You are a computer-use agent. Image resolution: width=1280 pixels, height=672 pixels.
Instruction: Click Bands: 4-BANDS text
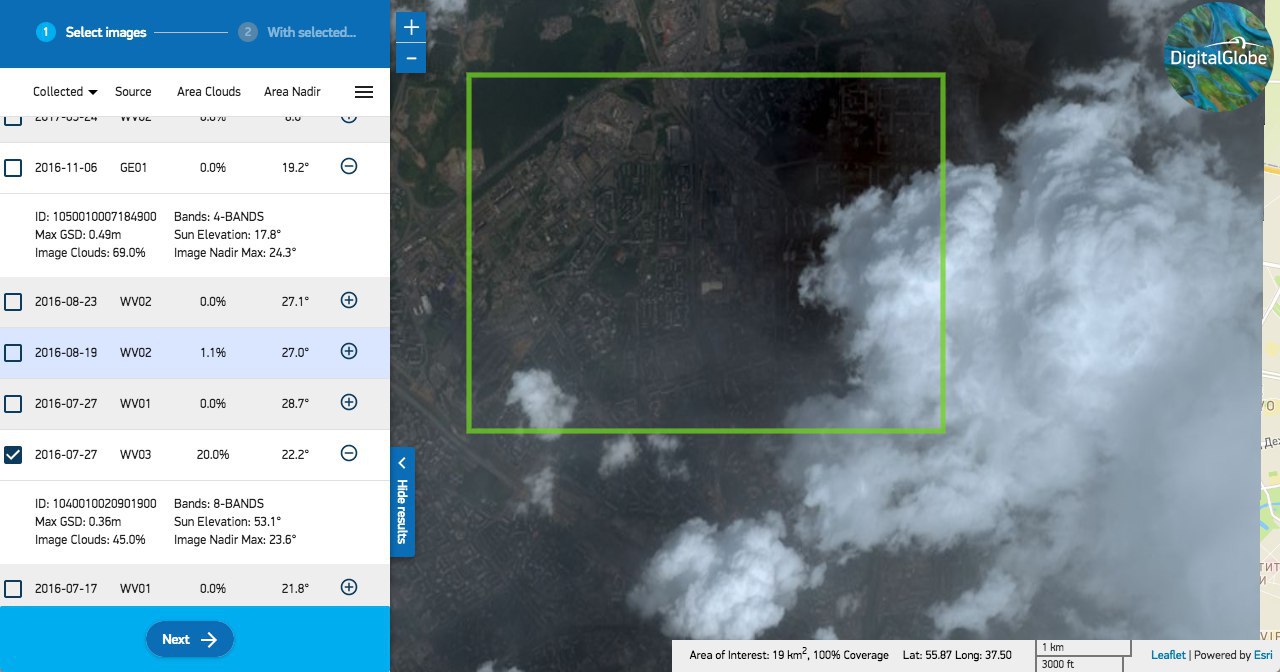coord(219,217)
